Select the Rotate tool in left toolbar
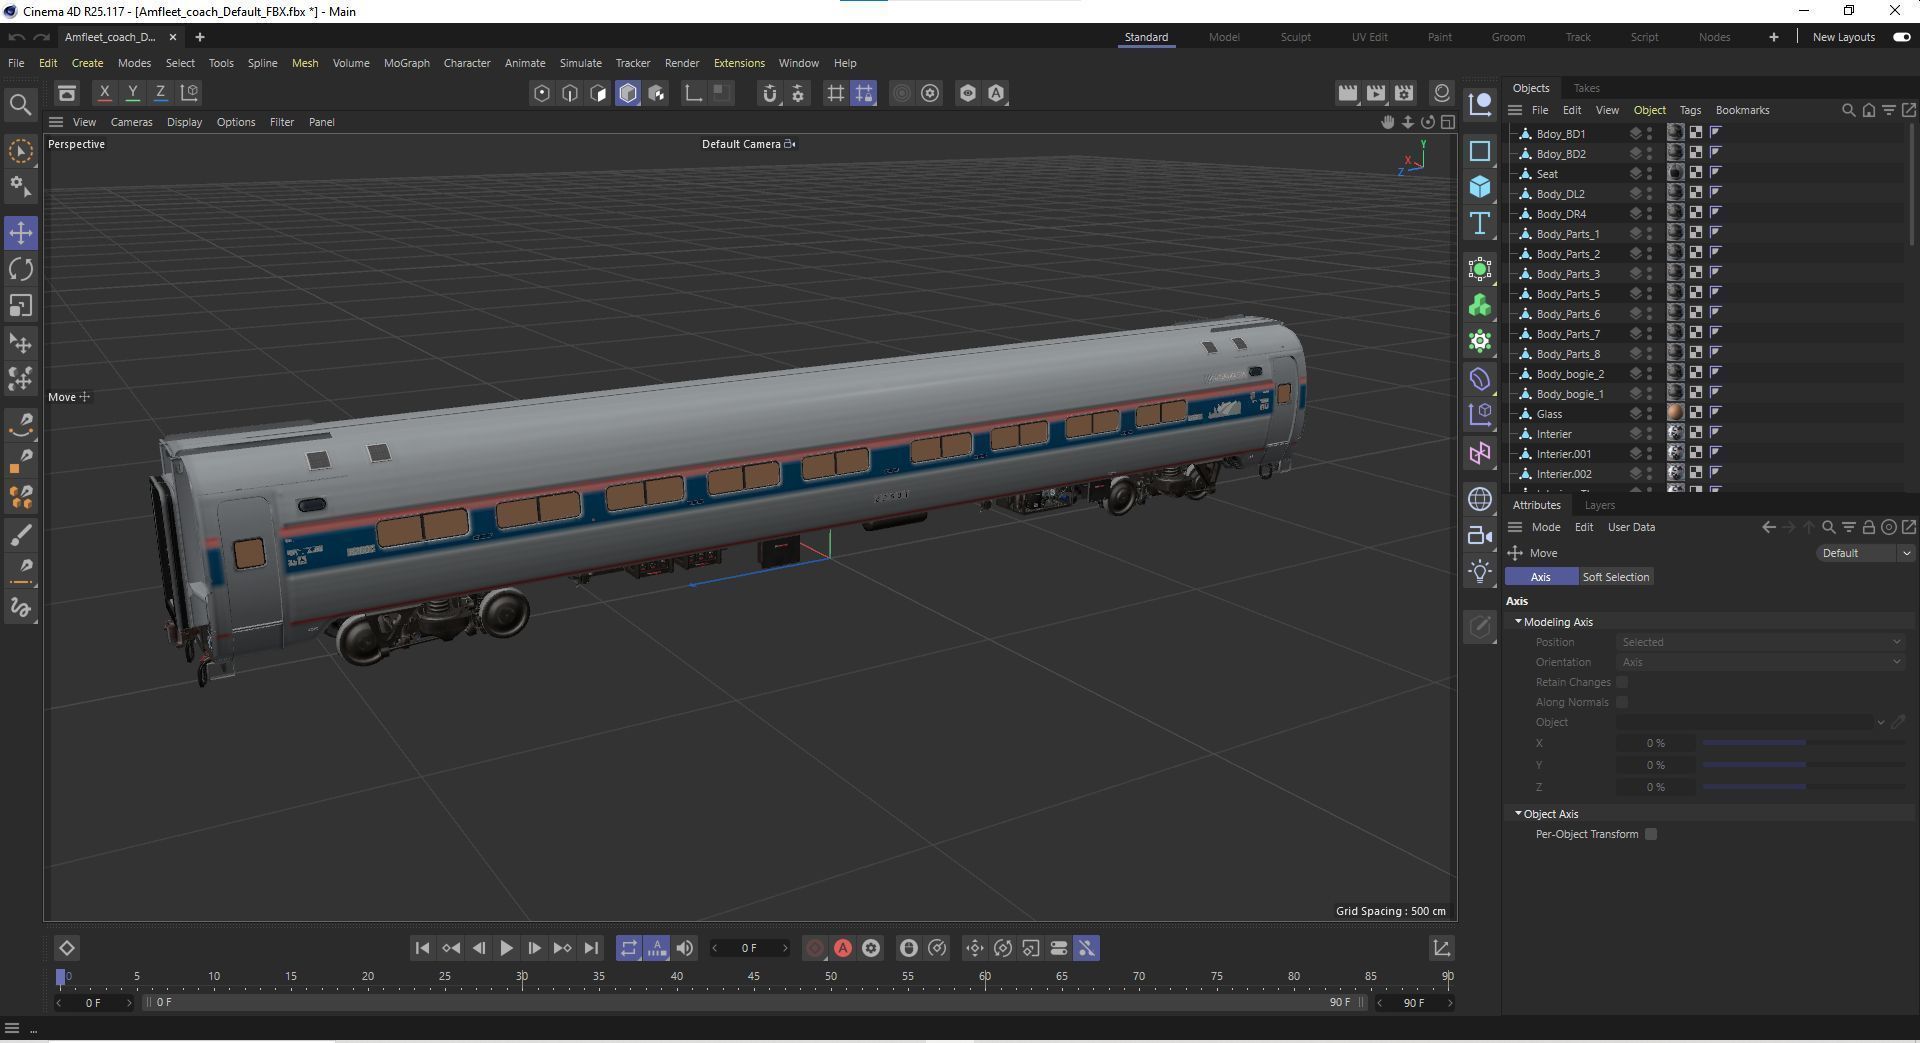The height and width of the screenshot is (1043, 1920). 21,269
